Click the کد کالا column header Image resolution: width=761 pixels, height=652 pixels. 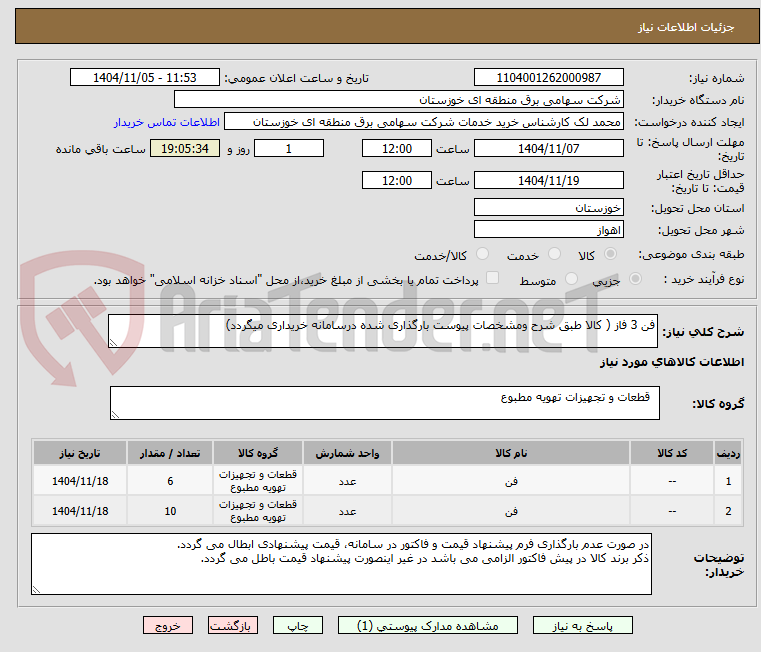click(672, 453)
